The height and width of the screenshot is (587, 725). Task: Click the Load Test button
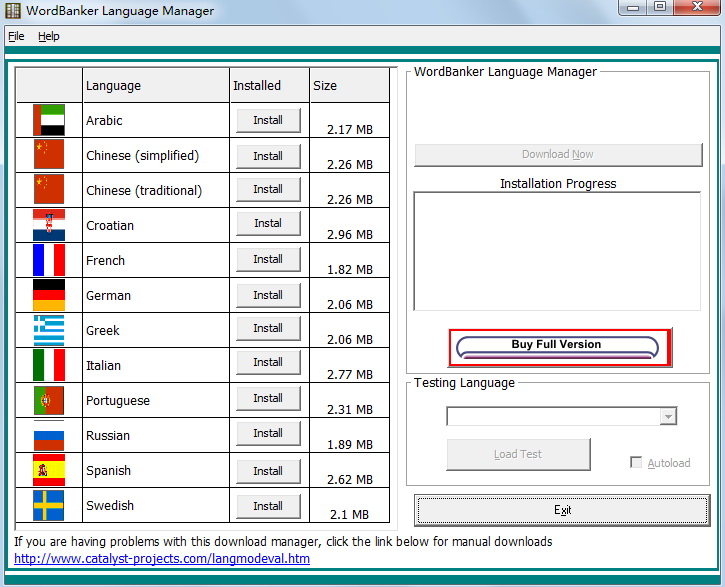point(518,455)
